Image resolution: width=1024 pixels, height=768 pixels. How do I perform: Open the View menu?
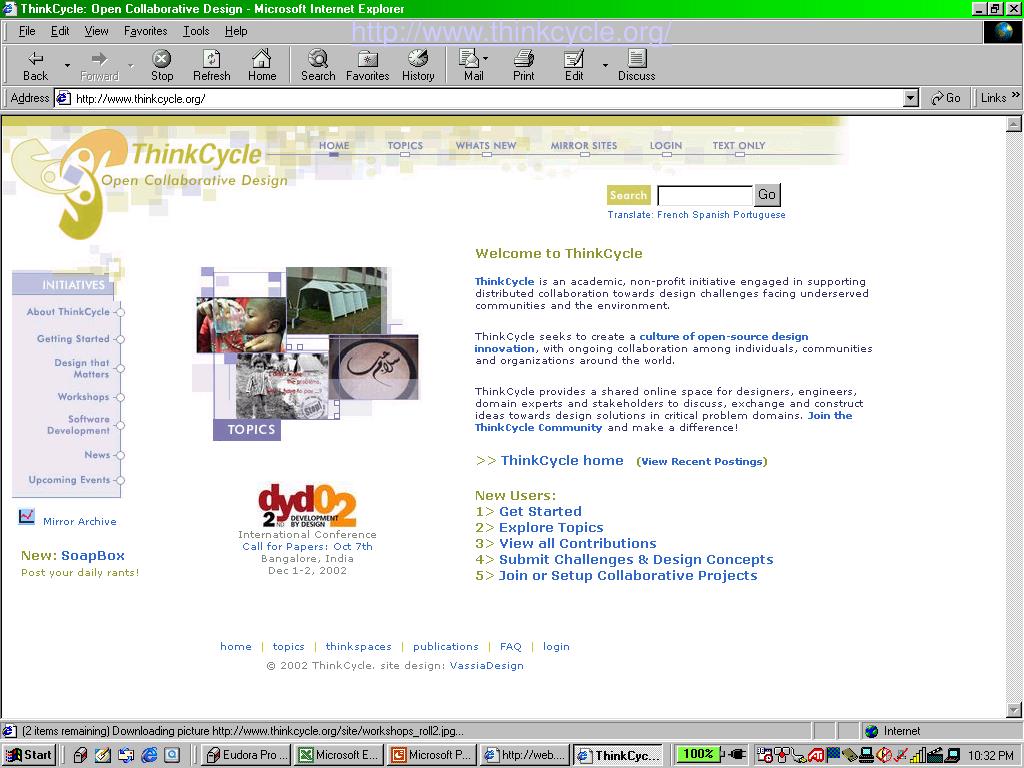click(x=96, y=31)
